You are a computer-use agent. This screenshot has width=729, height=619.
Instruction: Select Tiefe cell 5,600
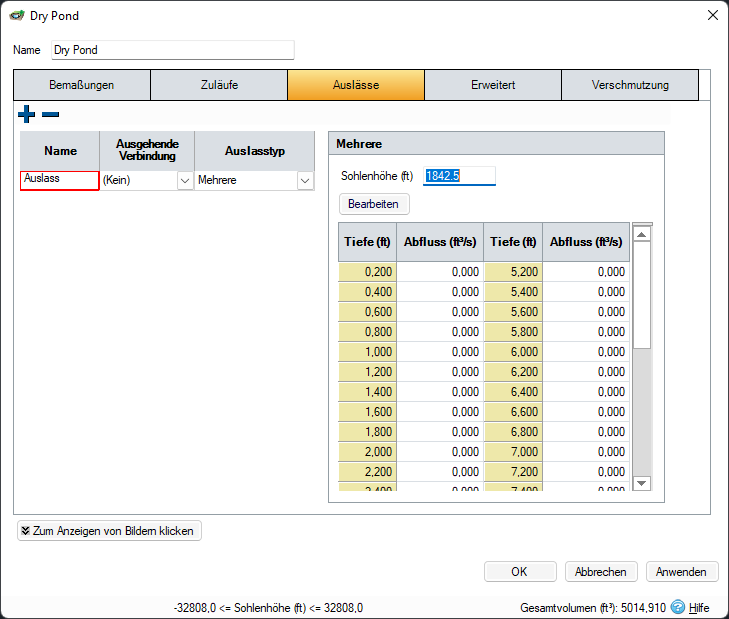[x=513, y=312]
